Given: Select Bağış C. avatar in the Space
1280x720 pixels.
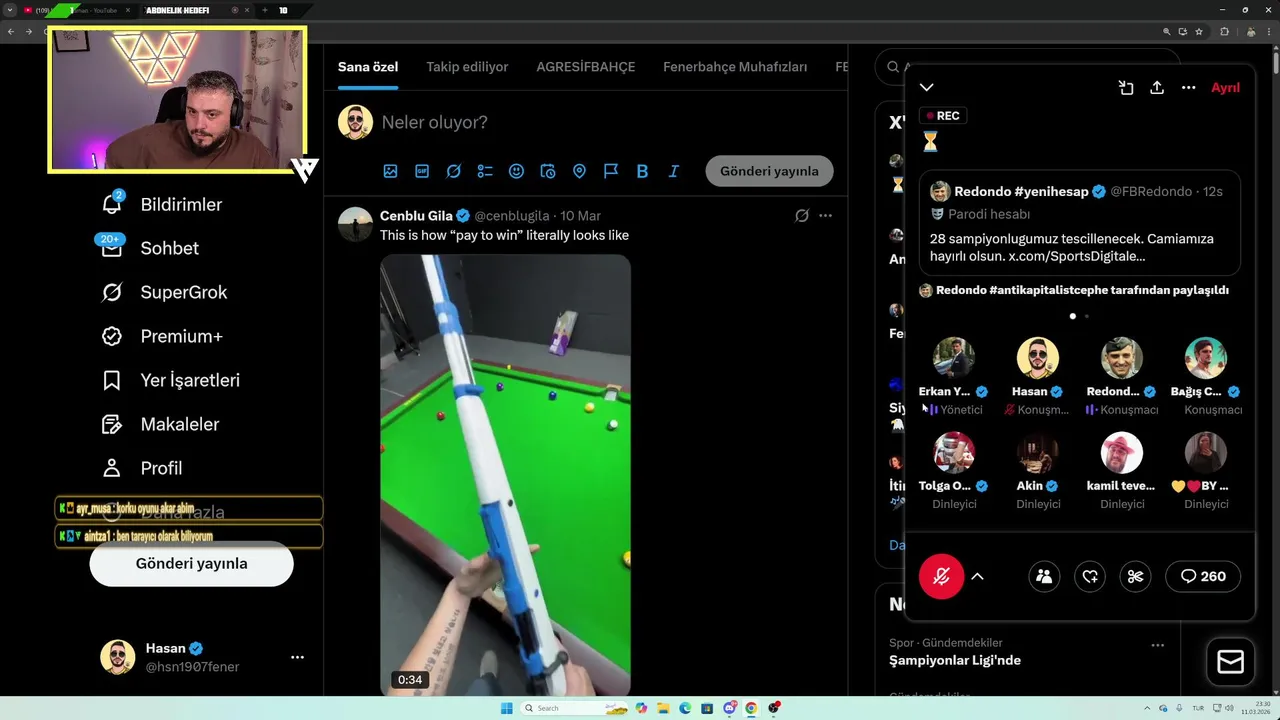Looking at the screenshot, I should [1206, 358].
